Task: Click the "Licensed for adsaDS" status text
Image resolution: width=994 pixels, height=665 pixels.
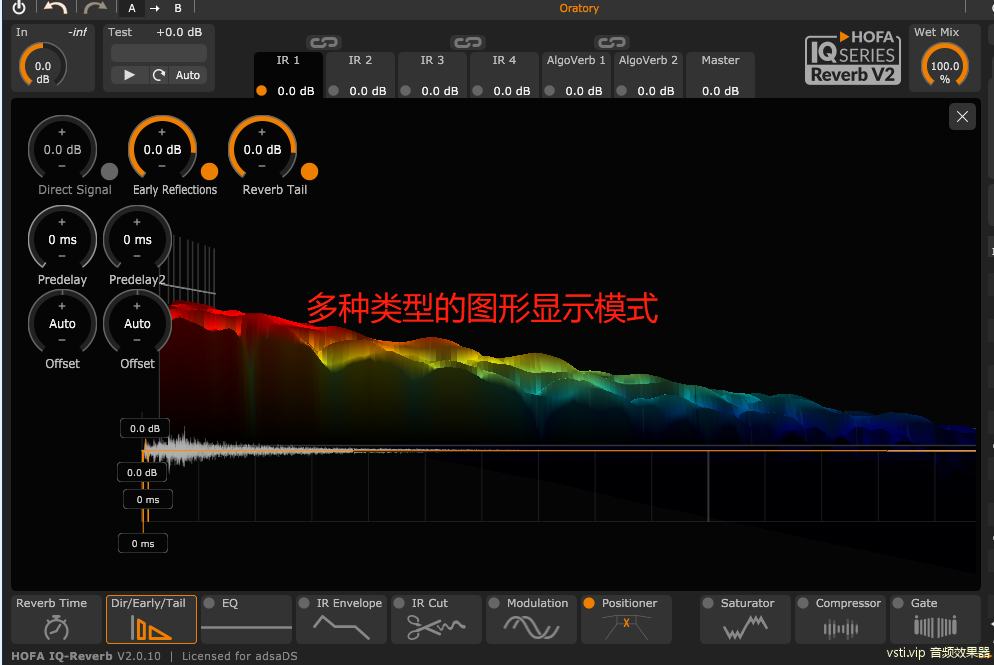Action: [240, 656]
